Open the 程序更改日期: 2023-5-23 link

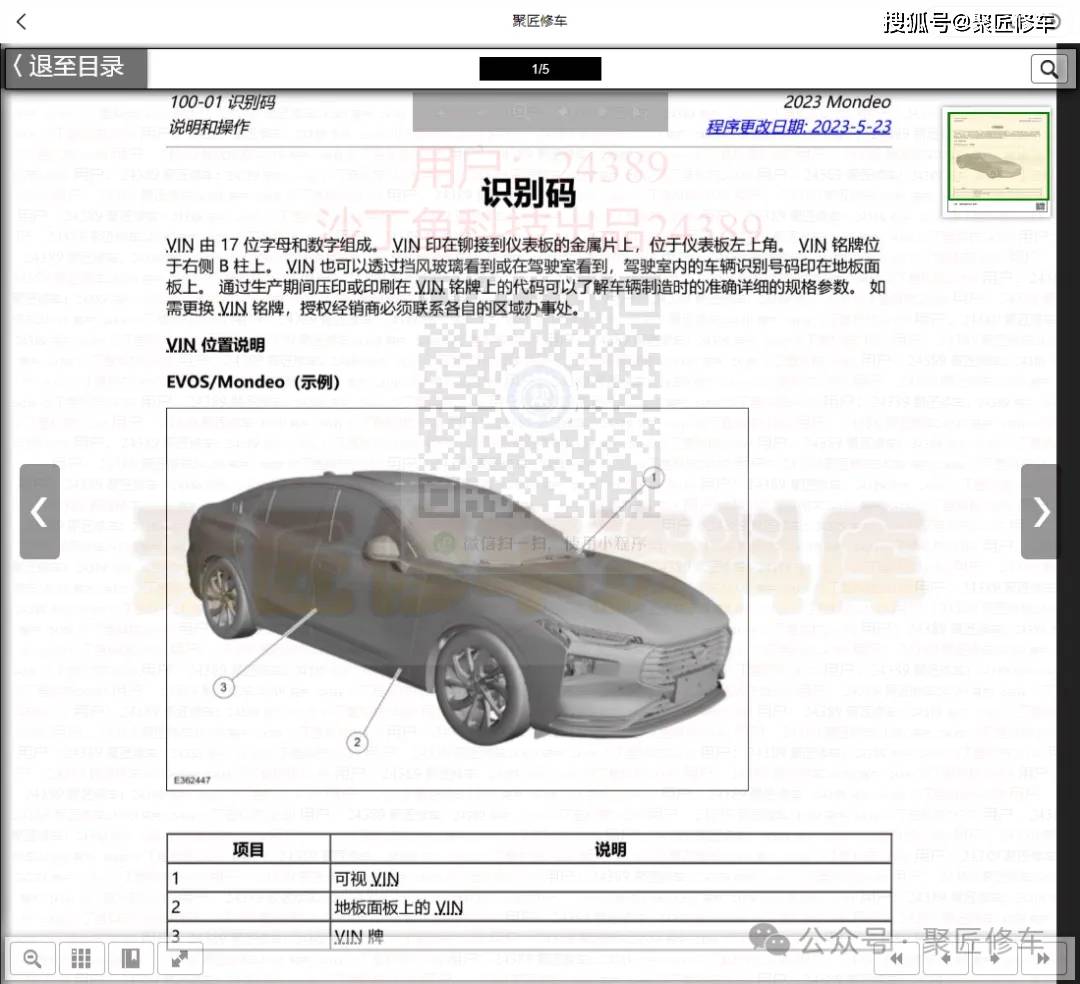tap(798, 127)
